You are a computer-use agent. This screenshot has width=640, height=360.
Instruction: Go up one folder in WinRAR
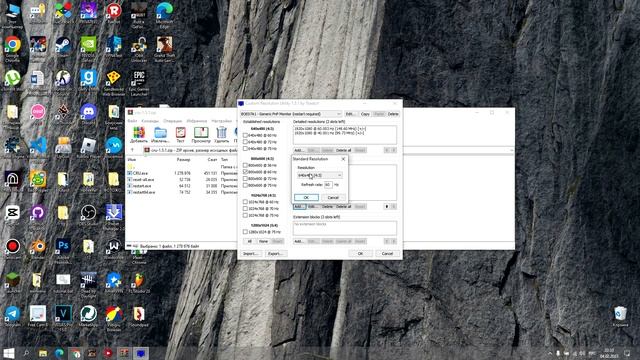[132, 150]
